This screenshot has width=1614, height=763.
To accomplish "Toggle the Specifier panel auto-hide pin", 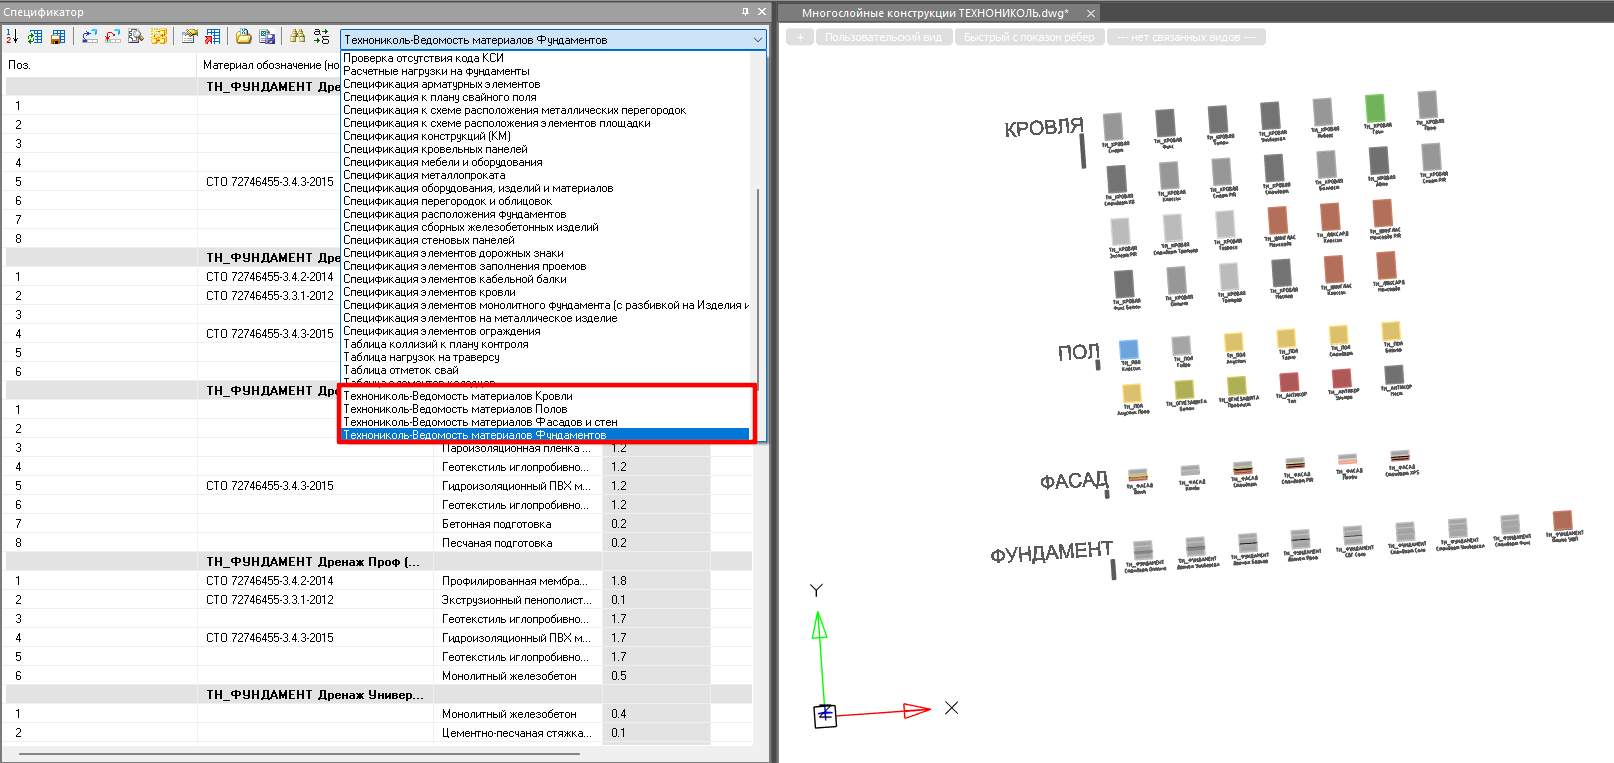I will click(745, 12).
